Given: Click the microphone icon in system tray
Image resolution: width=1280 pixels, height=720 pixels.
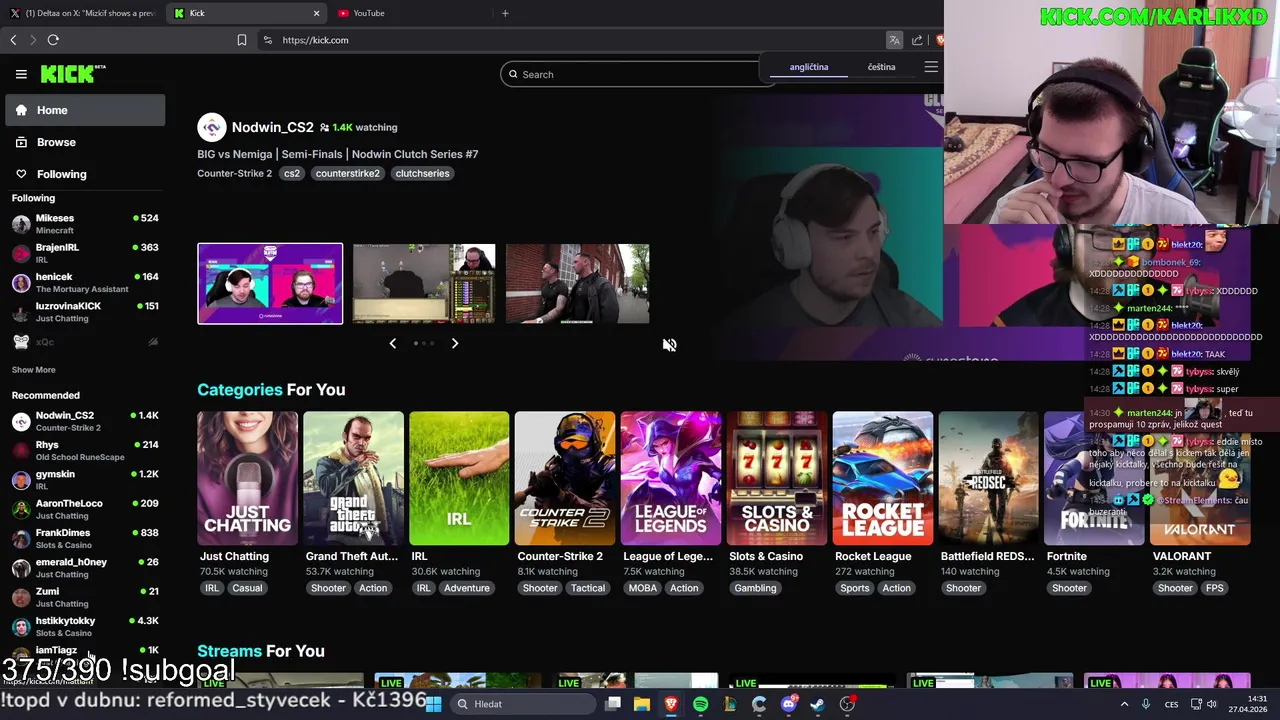Looking at the screenshot, I should (1146, 704).
